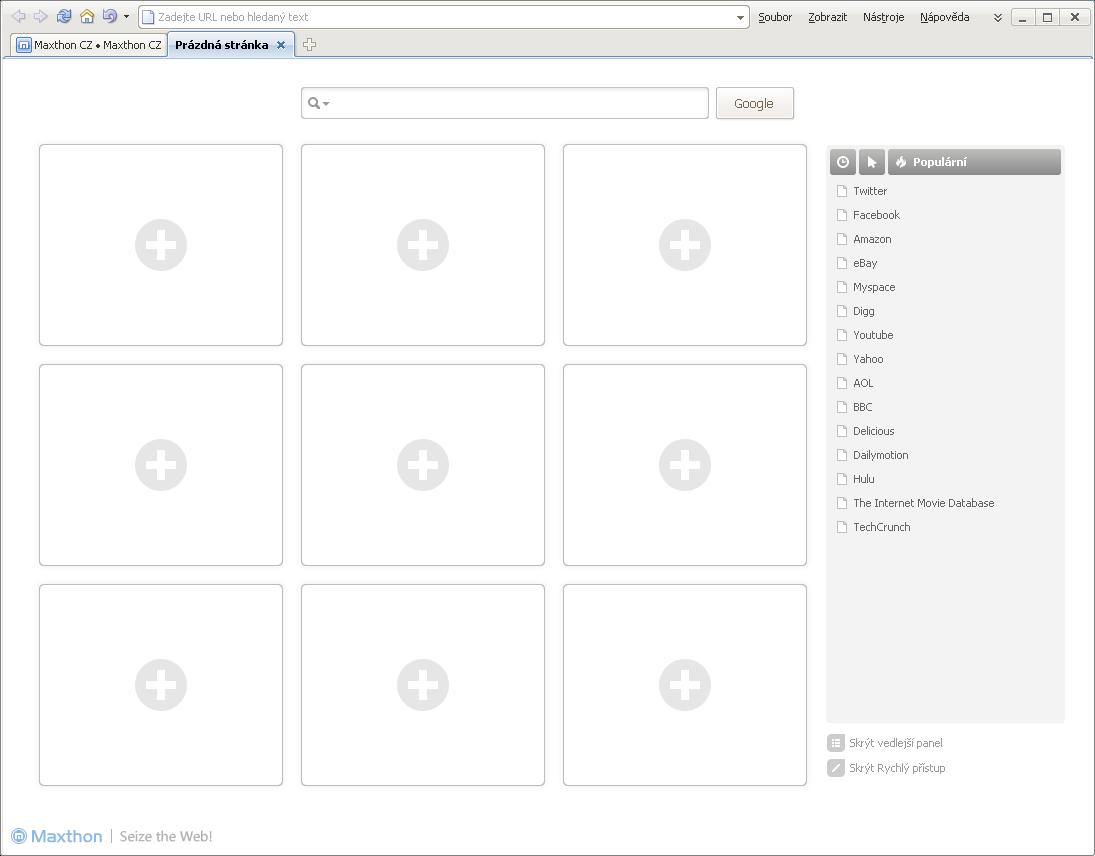Hide the side panel via Skrýt vedlejší panel

(897, 742)
